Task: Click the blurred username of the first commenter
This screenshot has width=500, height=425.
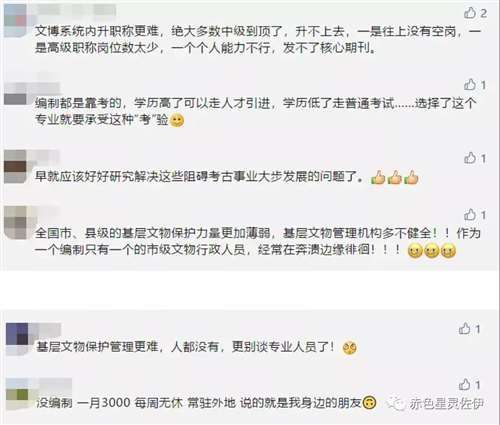Action: click(75, 10)
